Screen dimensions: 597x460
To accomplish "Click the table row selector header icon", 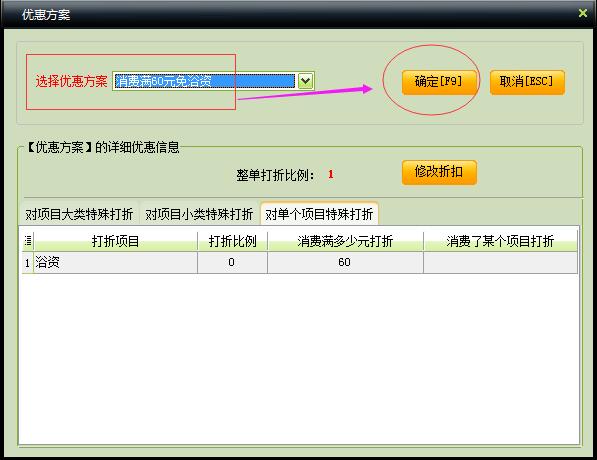I will [28, 241].
